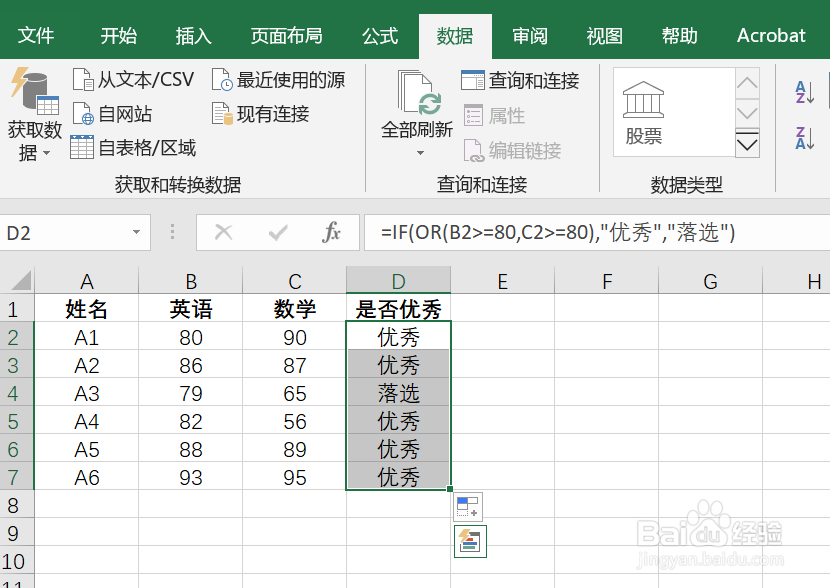
Task: Select cell containing A3
Action: [x=87, y=393]
